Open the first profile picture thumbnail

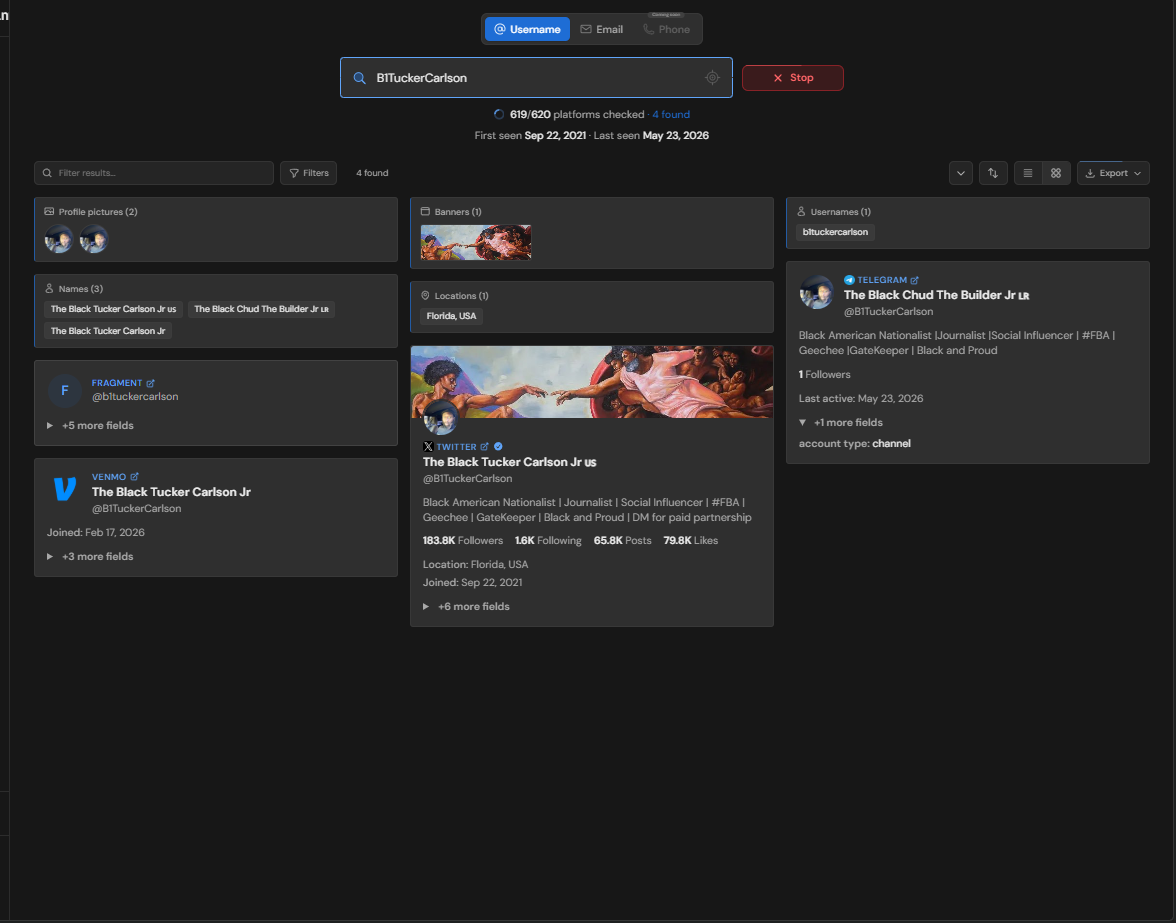click(x=58, y=239)
